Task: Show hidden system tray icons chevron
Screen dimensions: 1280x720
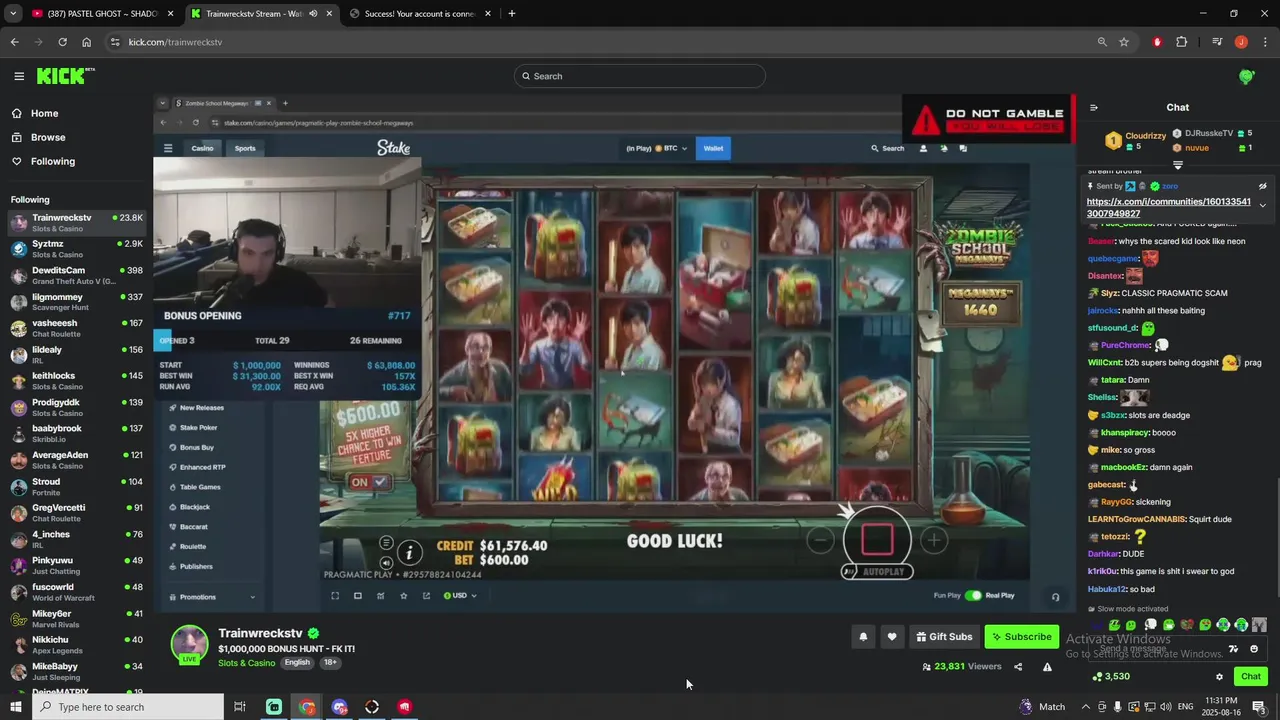Action: 1086,707
